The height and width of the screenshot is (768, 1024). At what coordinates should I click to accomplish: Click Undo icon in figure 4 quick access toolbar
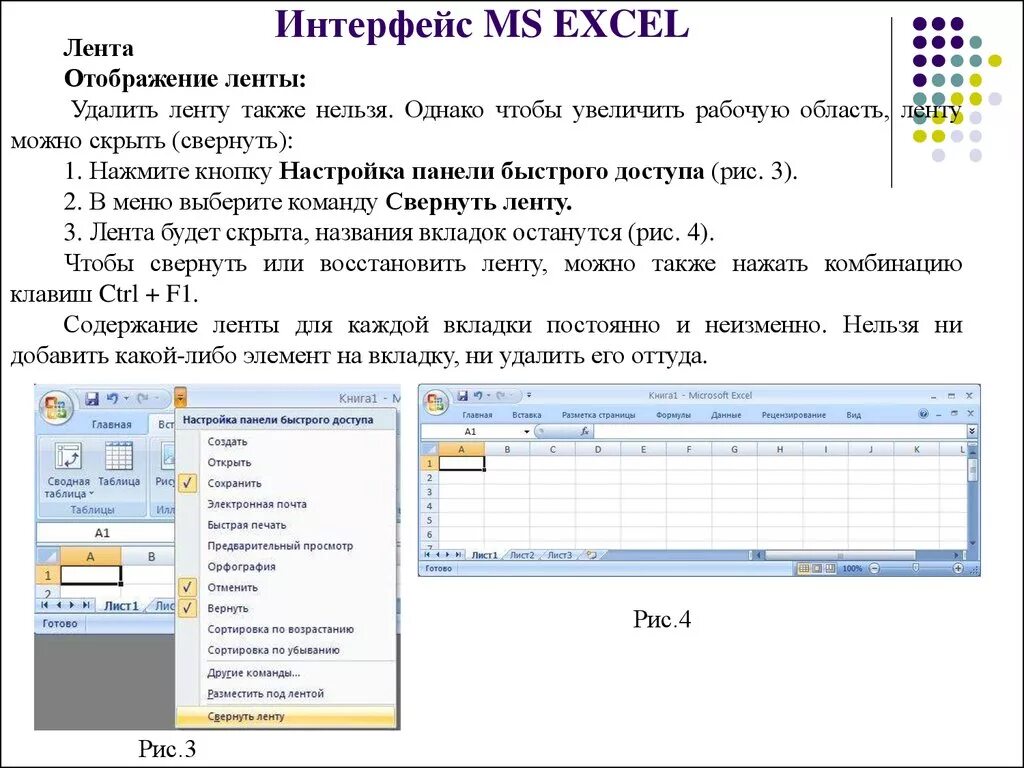pos(478,396)
